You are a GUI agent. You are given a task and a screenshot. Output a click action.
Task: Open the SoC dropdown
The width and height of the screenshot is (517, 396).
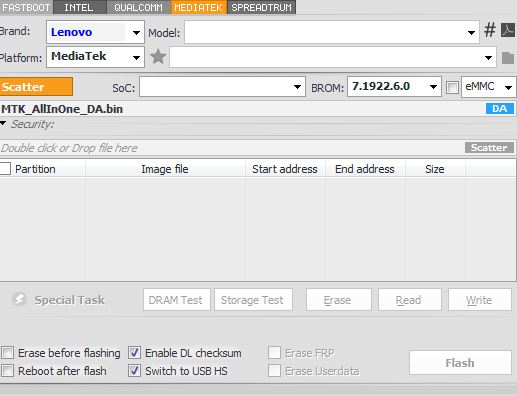click(222, 87)
